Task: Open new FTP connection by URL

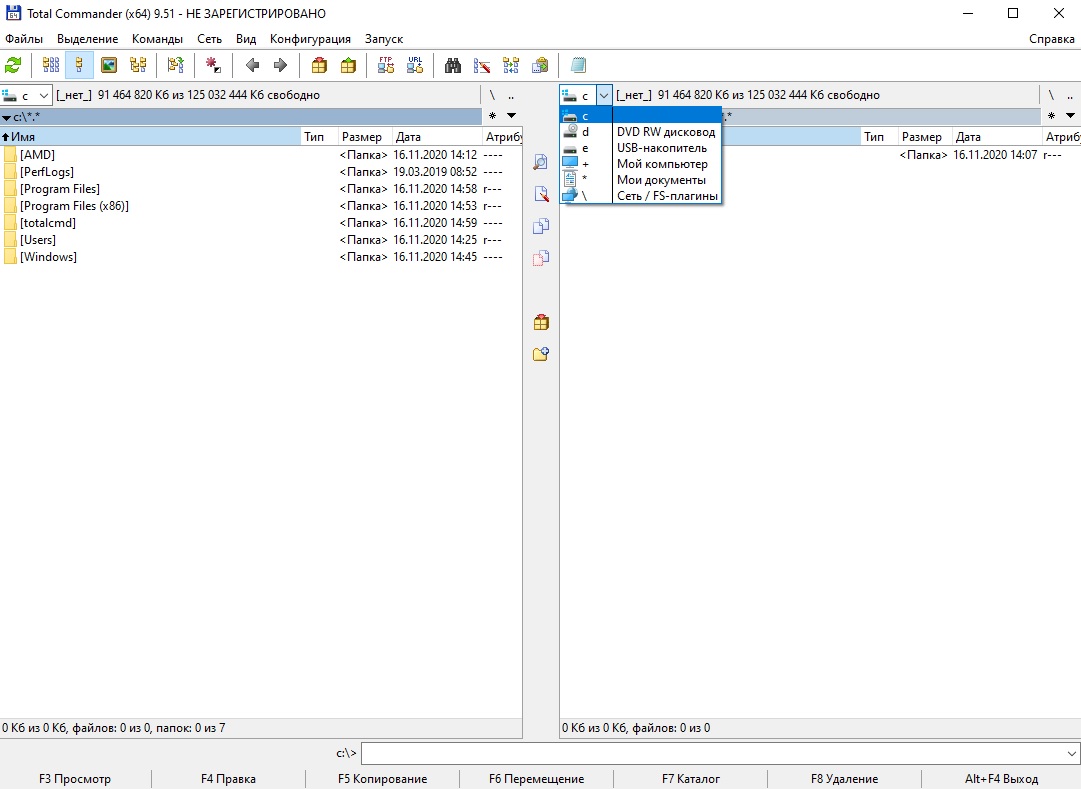Action: click(x=415, y=66)
